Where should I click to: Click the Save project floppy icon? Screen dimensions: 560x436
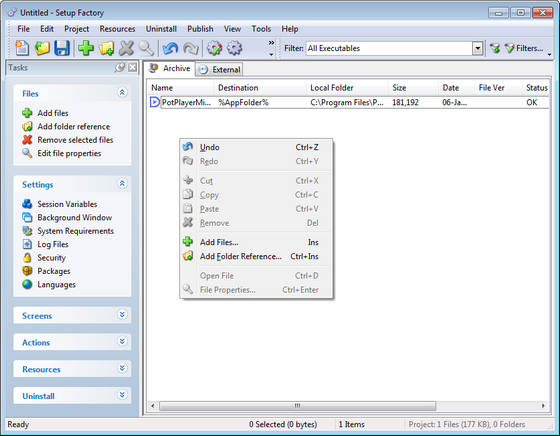62,48
